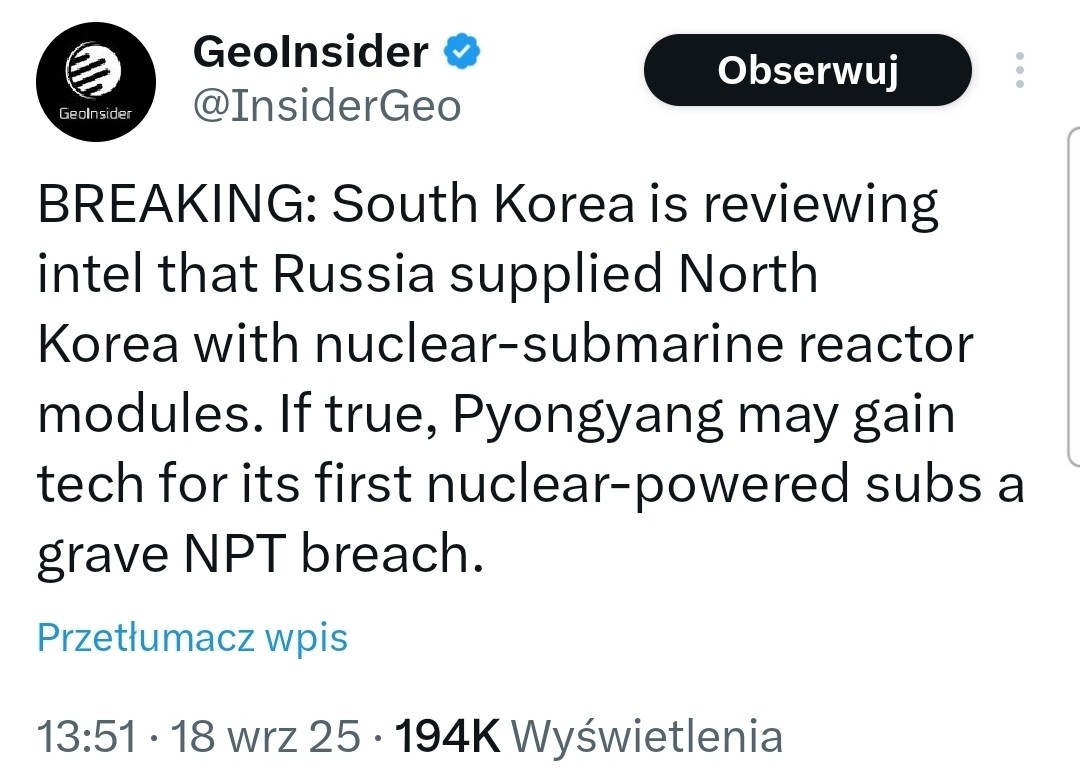This screenshot has width=1080, height=784.
Task: Open the three-dot more options menu
Action: pyautogui.click(x=1019, y=70)
